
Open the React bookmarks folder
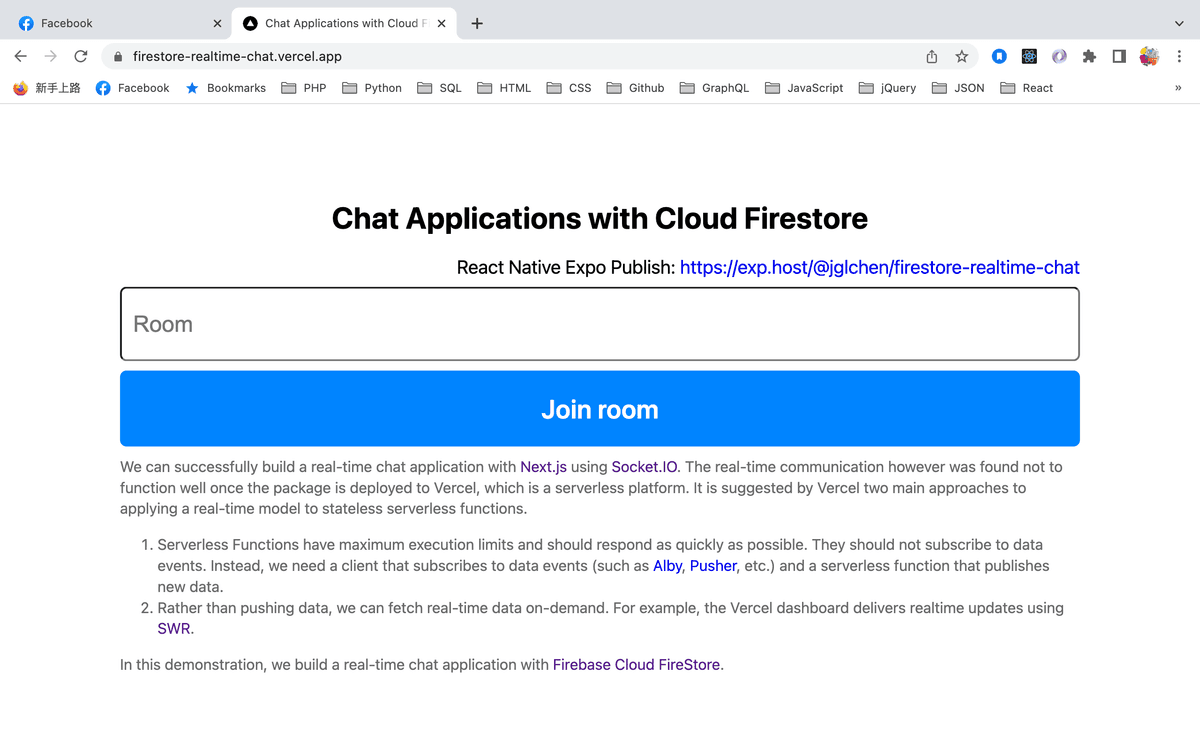[x=1026, y=88]
